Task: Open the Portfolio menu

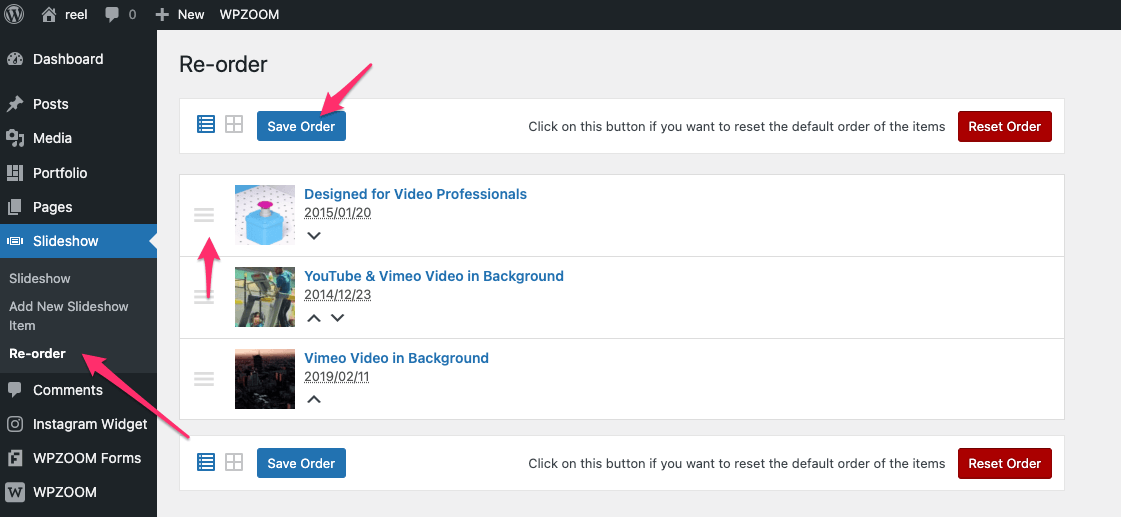Action: [x=60, y=173]
